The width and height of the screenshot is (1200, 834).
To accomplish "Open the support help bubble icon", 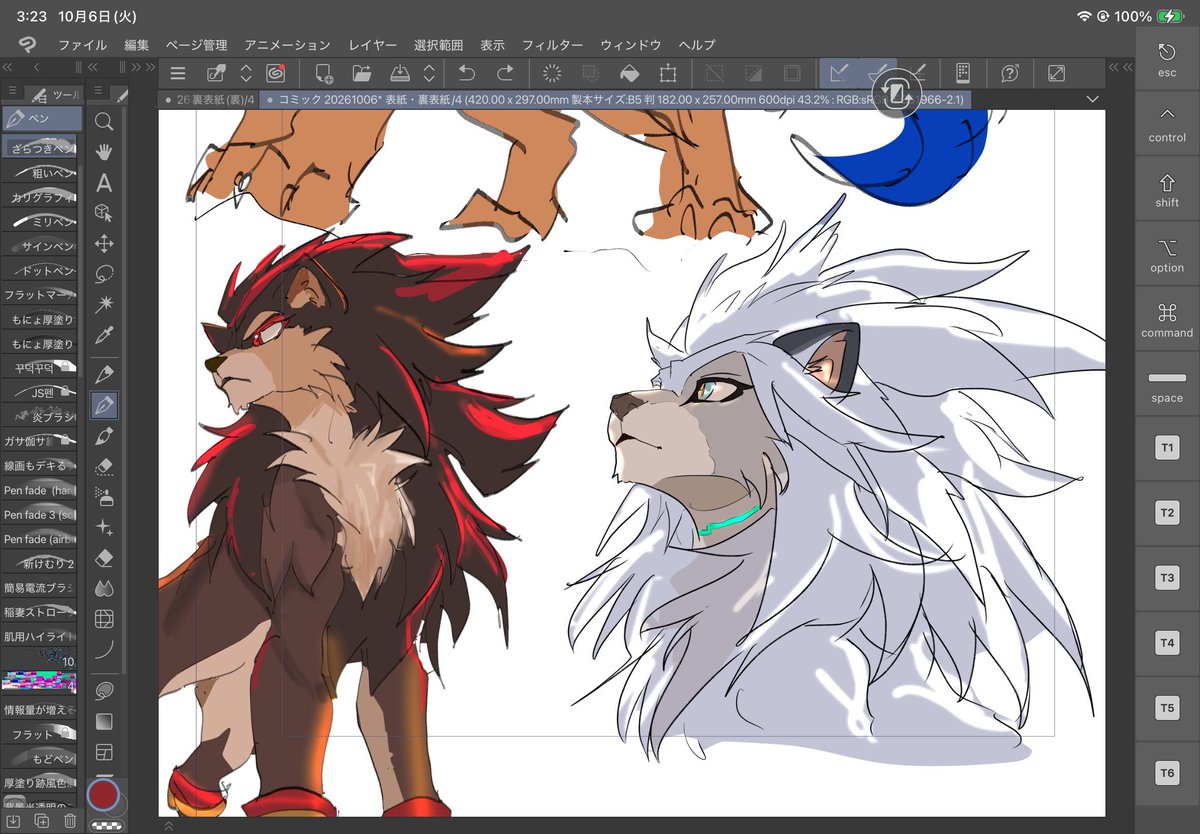I will point(1009,73).
